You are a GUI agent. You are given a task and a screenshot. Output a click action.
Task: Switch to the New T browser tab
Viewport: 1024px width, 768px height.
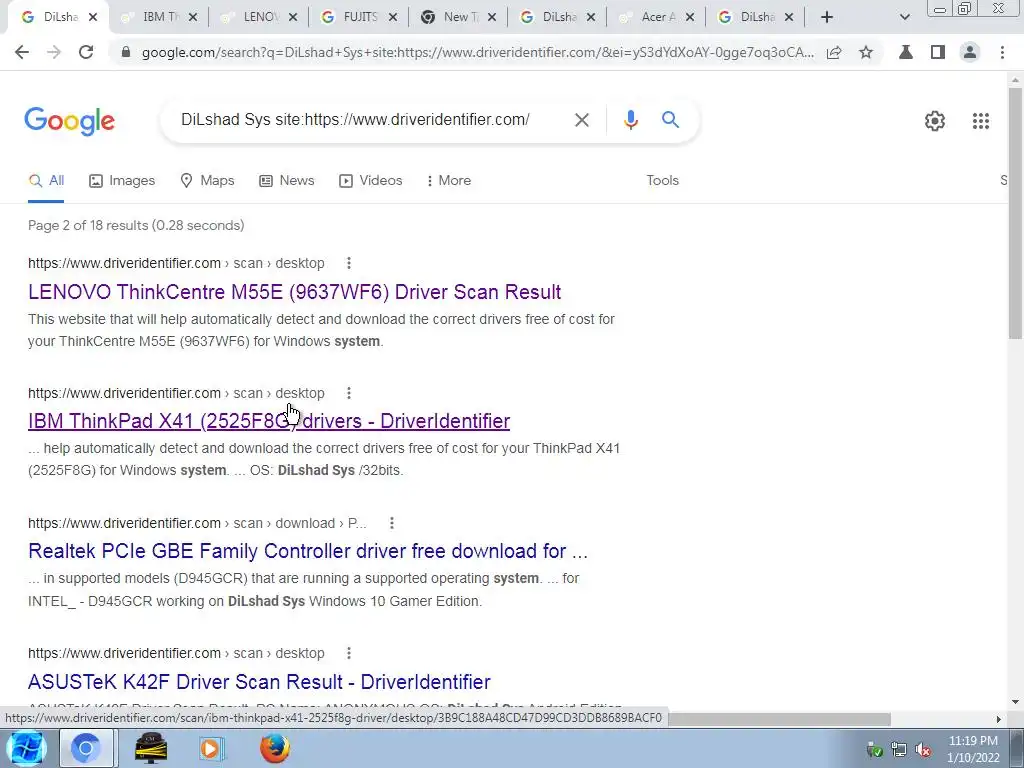coord(459,18)
